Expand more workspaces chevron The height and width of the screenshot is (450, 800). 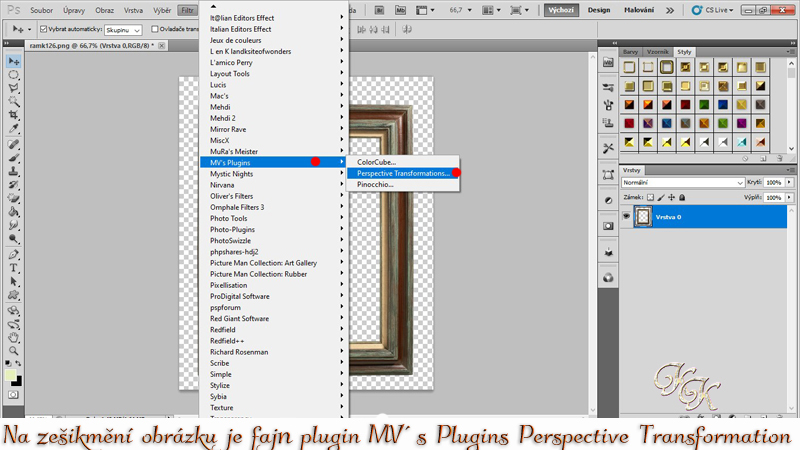coord(670,10)
